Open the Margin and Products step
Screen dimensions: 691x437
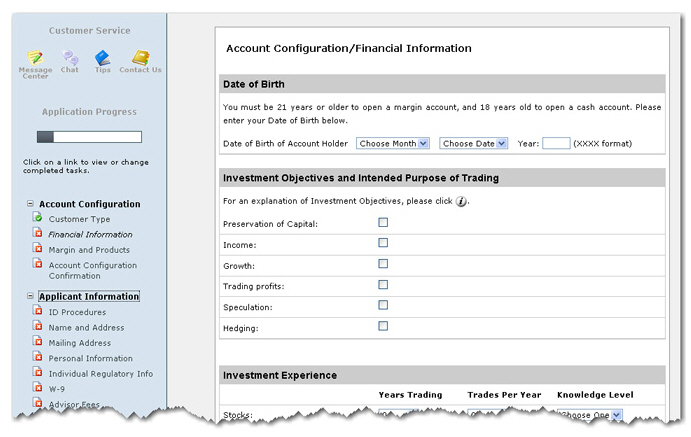click(89, 250)
